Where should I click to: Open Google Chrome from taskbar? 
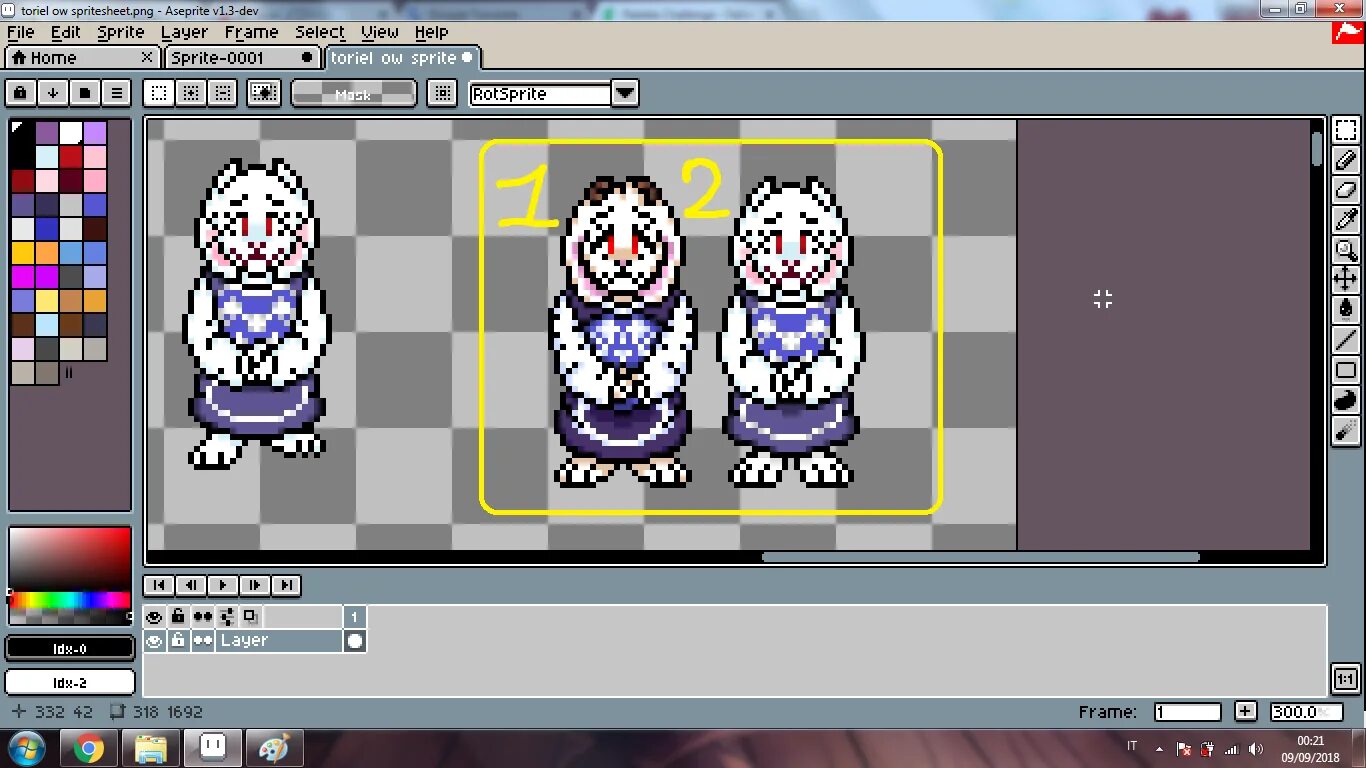[88, 748]
